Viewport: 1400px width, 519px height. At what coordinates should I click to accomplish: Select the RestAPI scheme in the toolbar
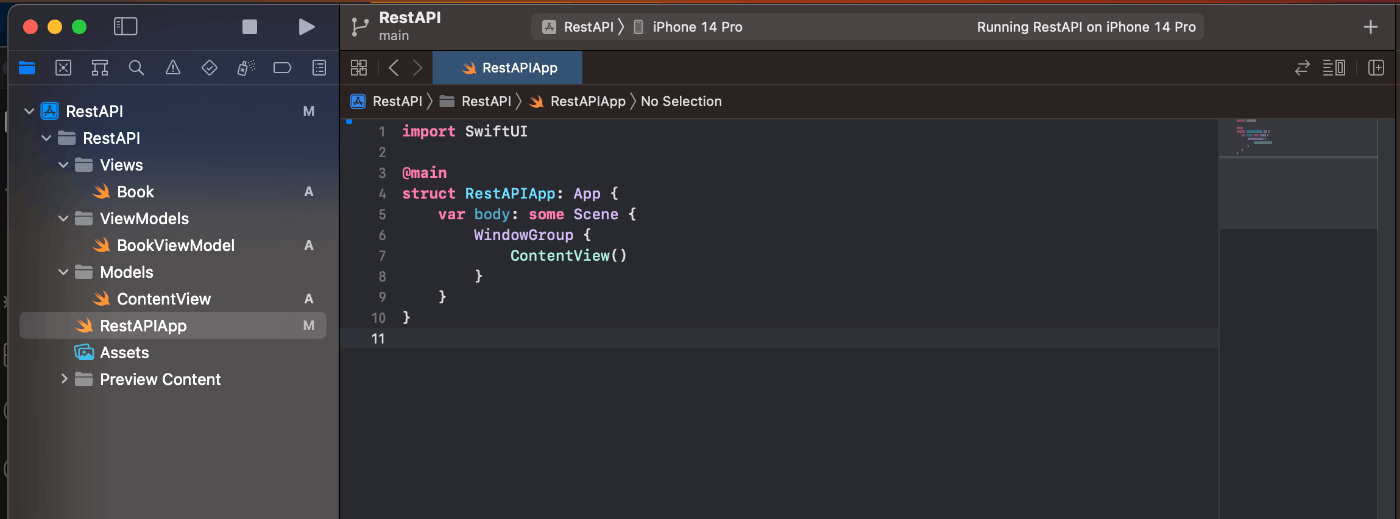pos(578,27)
